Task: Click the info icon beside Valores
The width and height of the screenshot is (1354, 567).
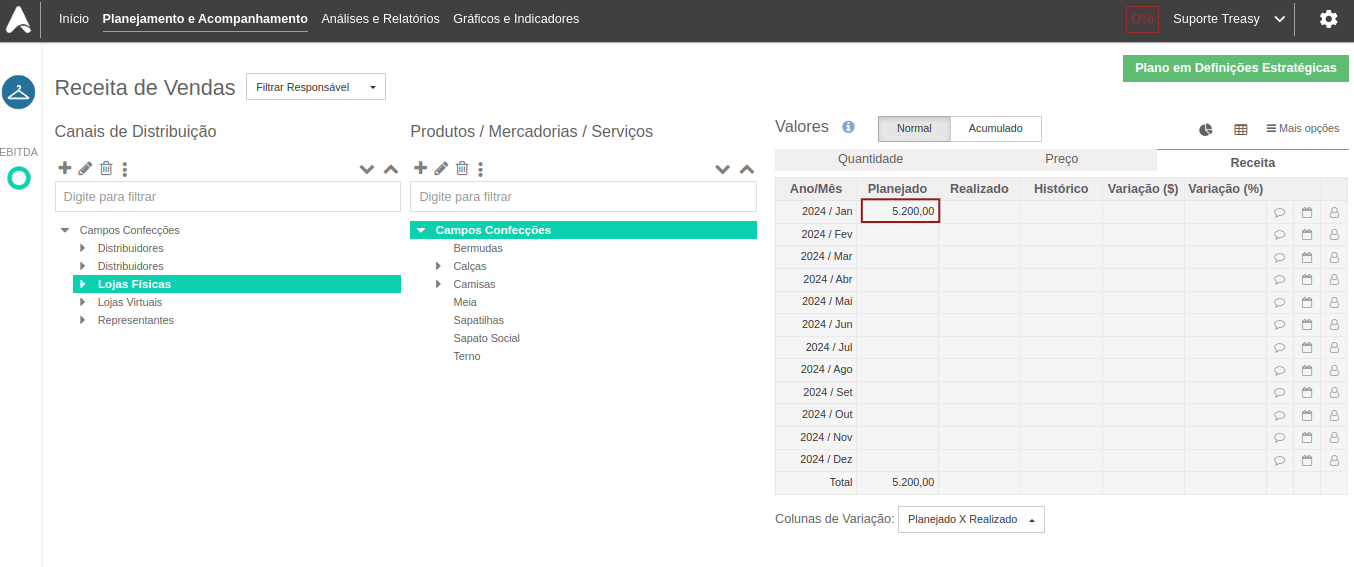Action: click(848, 127)
